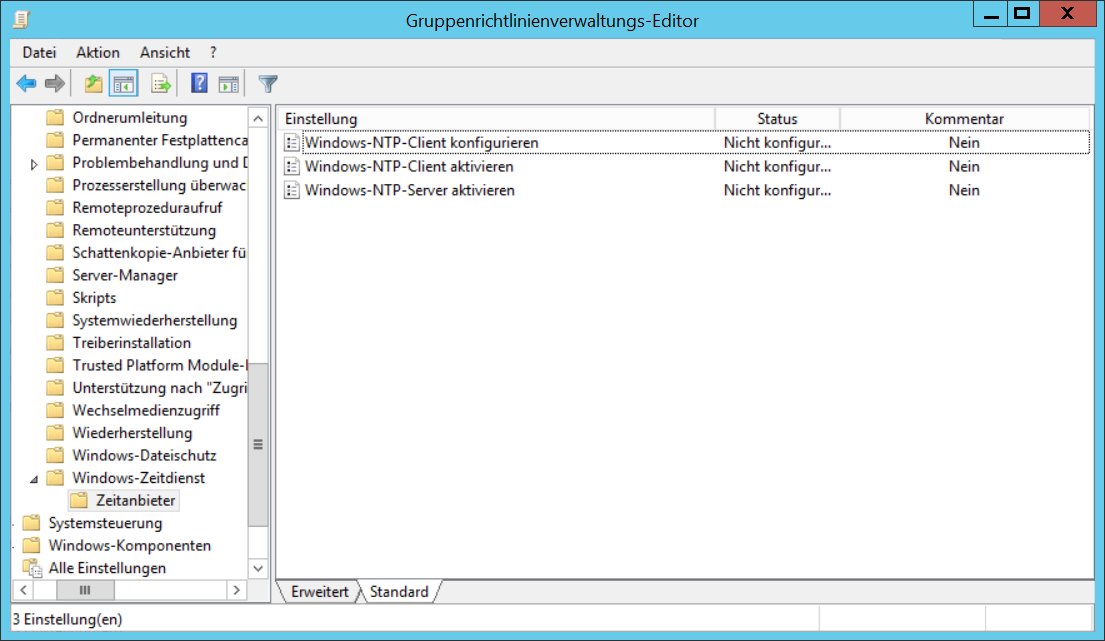Expand the Problembehandlung tree node
The height and width of the screenshot is (641, 1105).
pos(36,163)
